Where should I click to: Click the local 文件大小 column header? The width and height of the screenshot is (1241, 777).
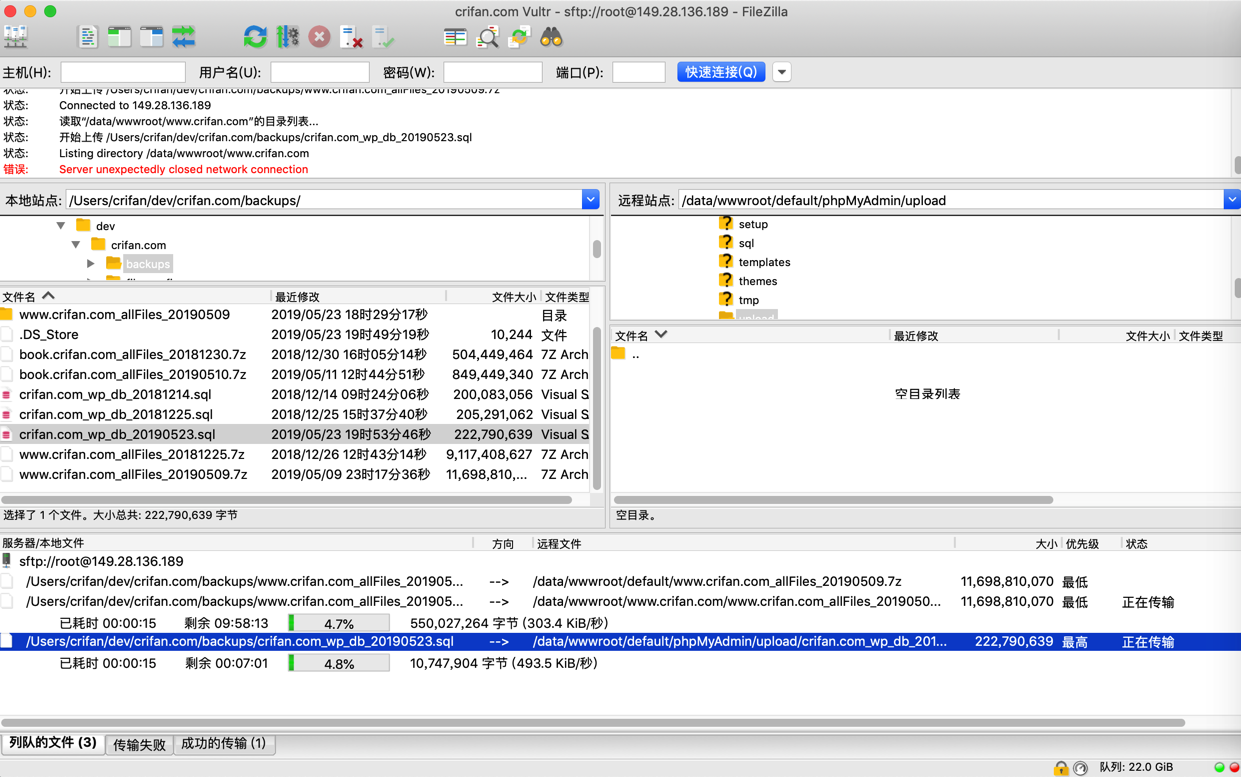tap(492, 297)
